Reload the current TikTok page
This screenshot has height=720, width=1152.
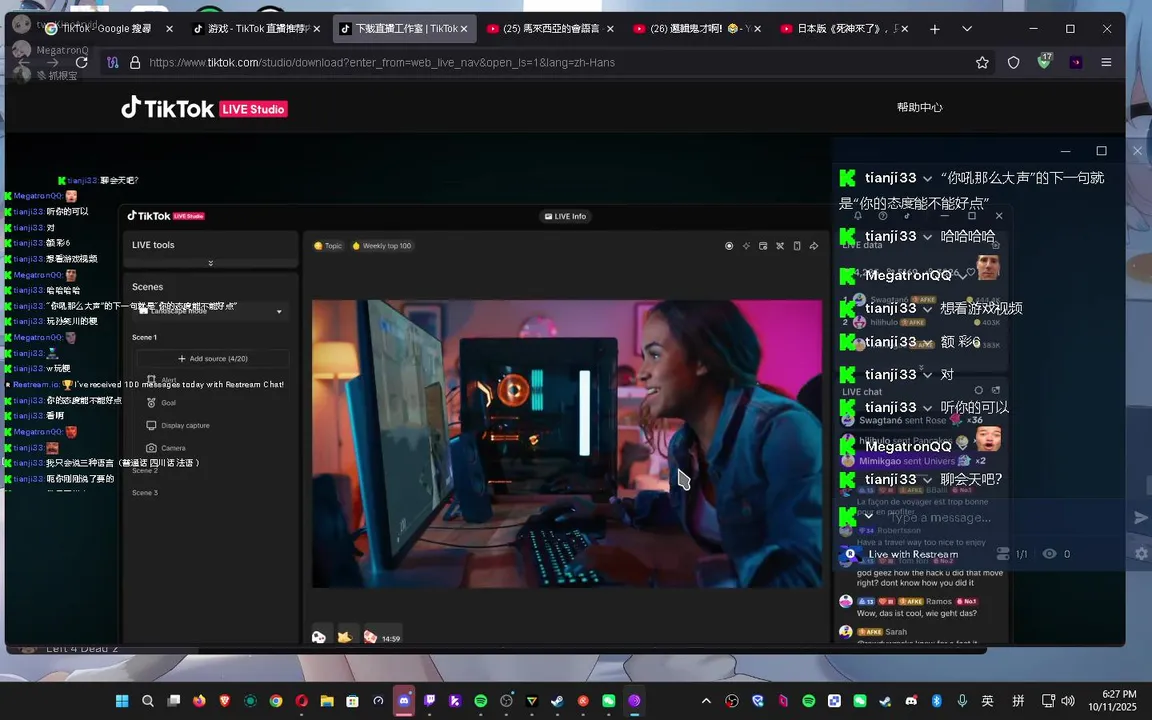(x=82, y=62)
